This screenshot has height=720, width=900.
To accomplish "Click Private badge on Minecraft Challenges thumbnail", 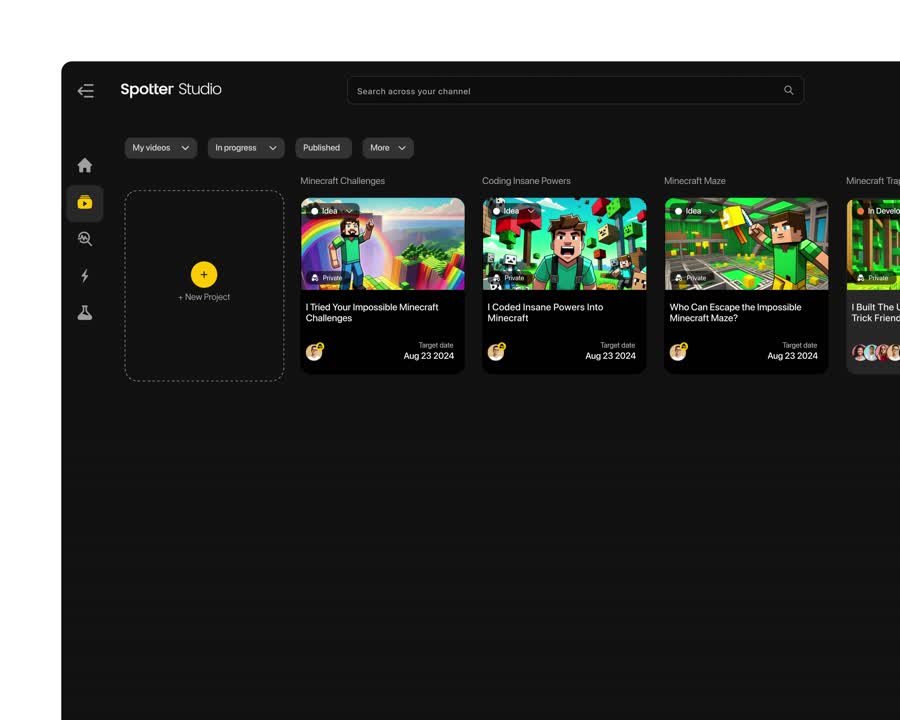I will coord(327,278).
